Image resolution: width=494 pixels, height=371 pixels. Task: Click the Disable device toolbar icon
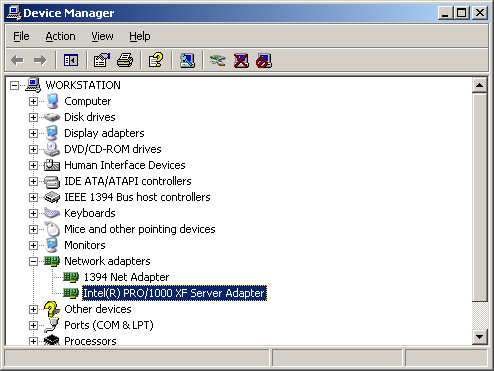point(264,60)
